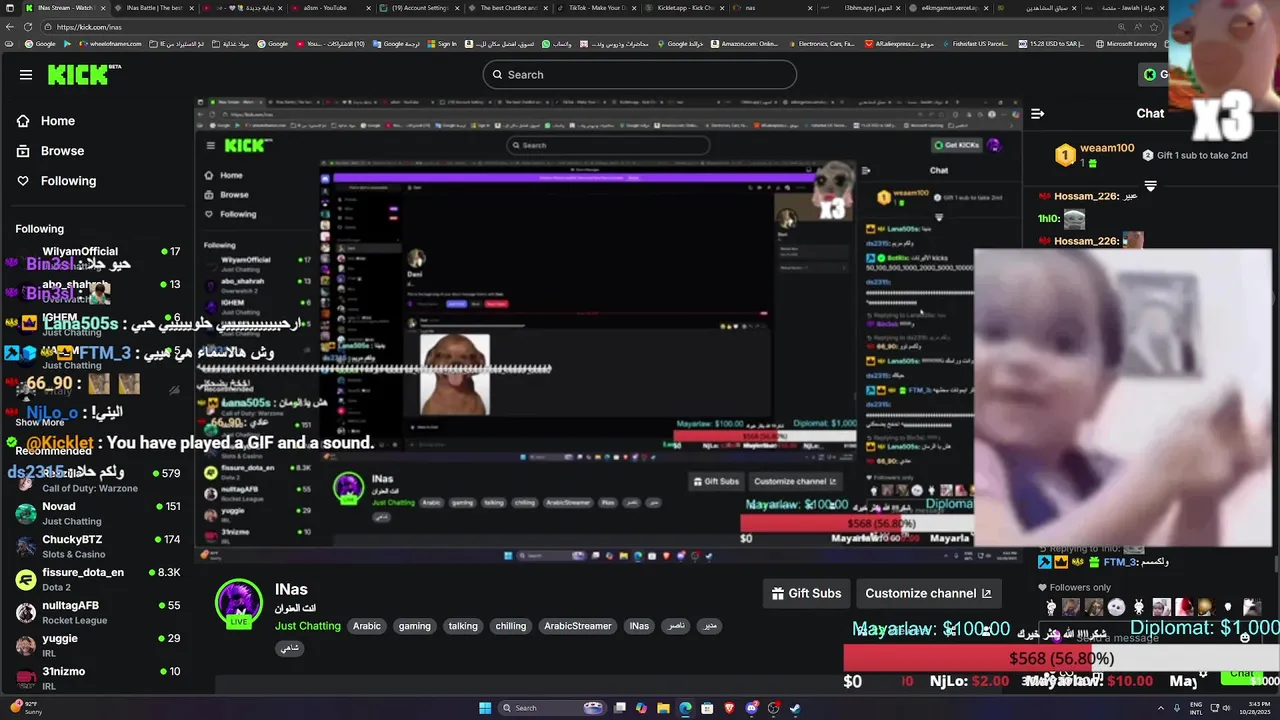Expand the Show More following list
Screen dimensions: 1280x720
(40, 422)
